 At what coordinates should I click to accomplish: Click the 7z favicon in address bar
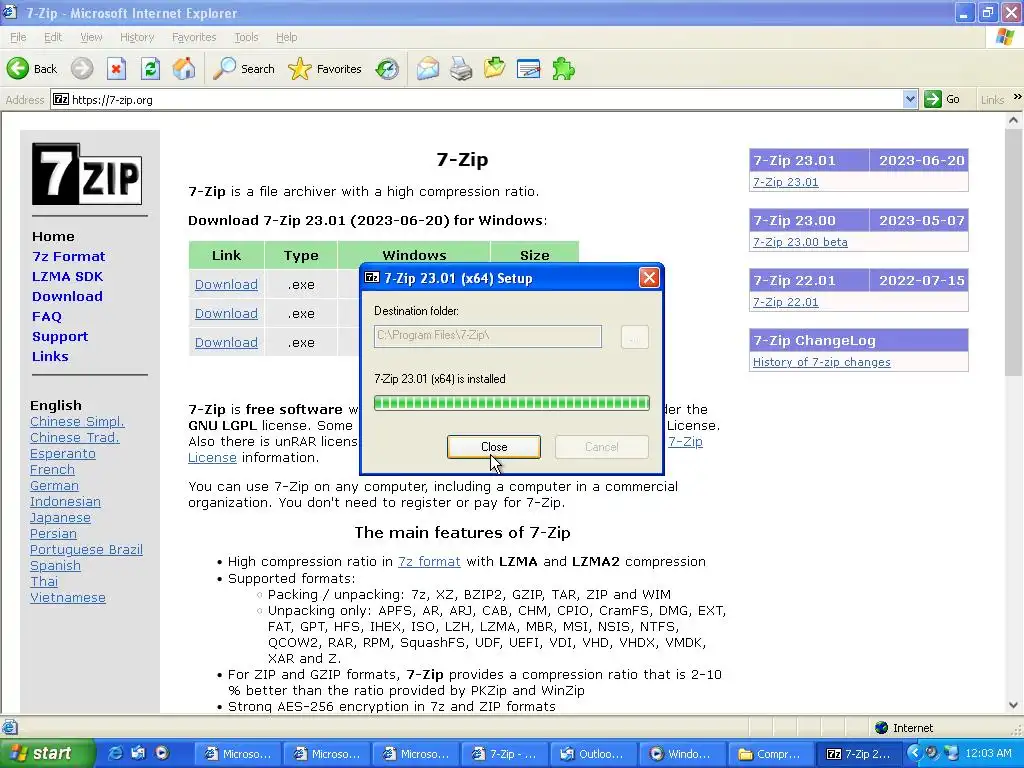[x=61, y=100]
